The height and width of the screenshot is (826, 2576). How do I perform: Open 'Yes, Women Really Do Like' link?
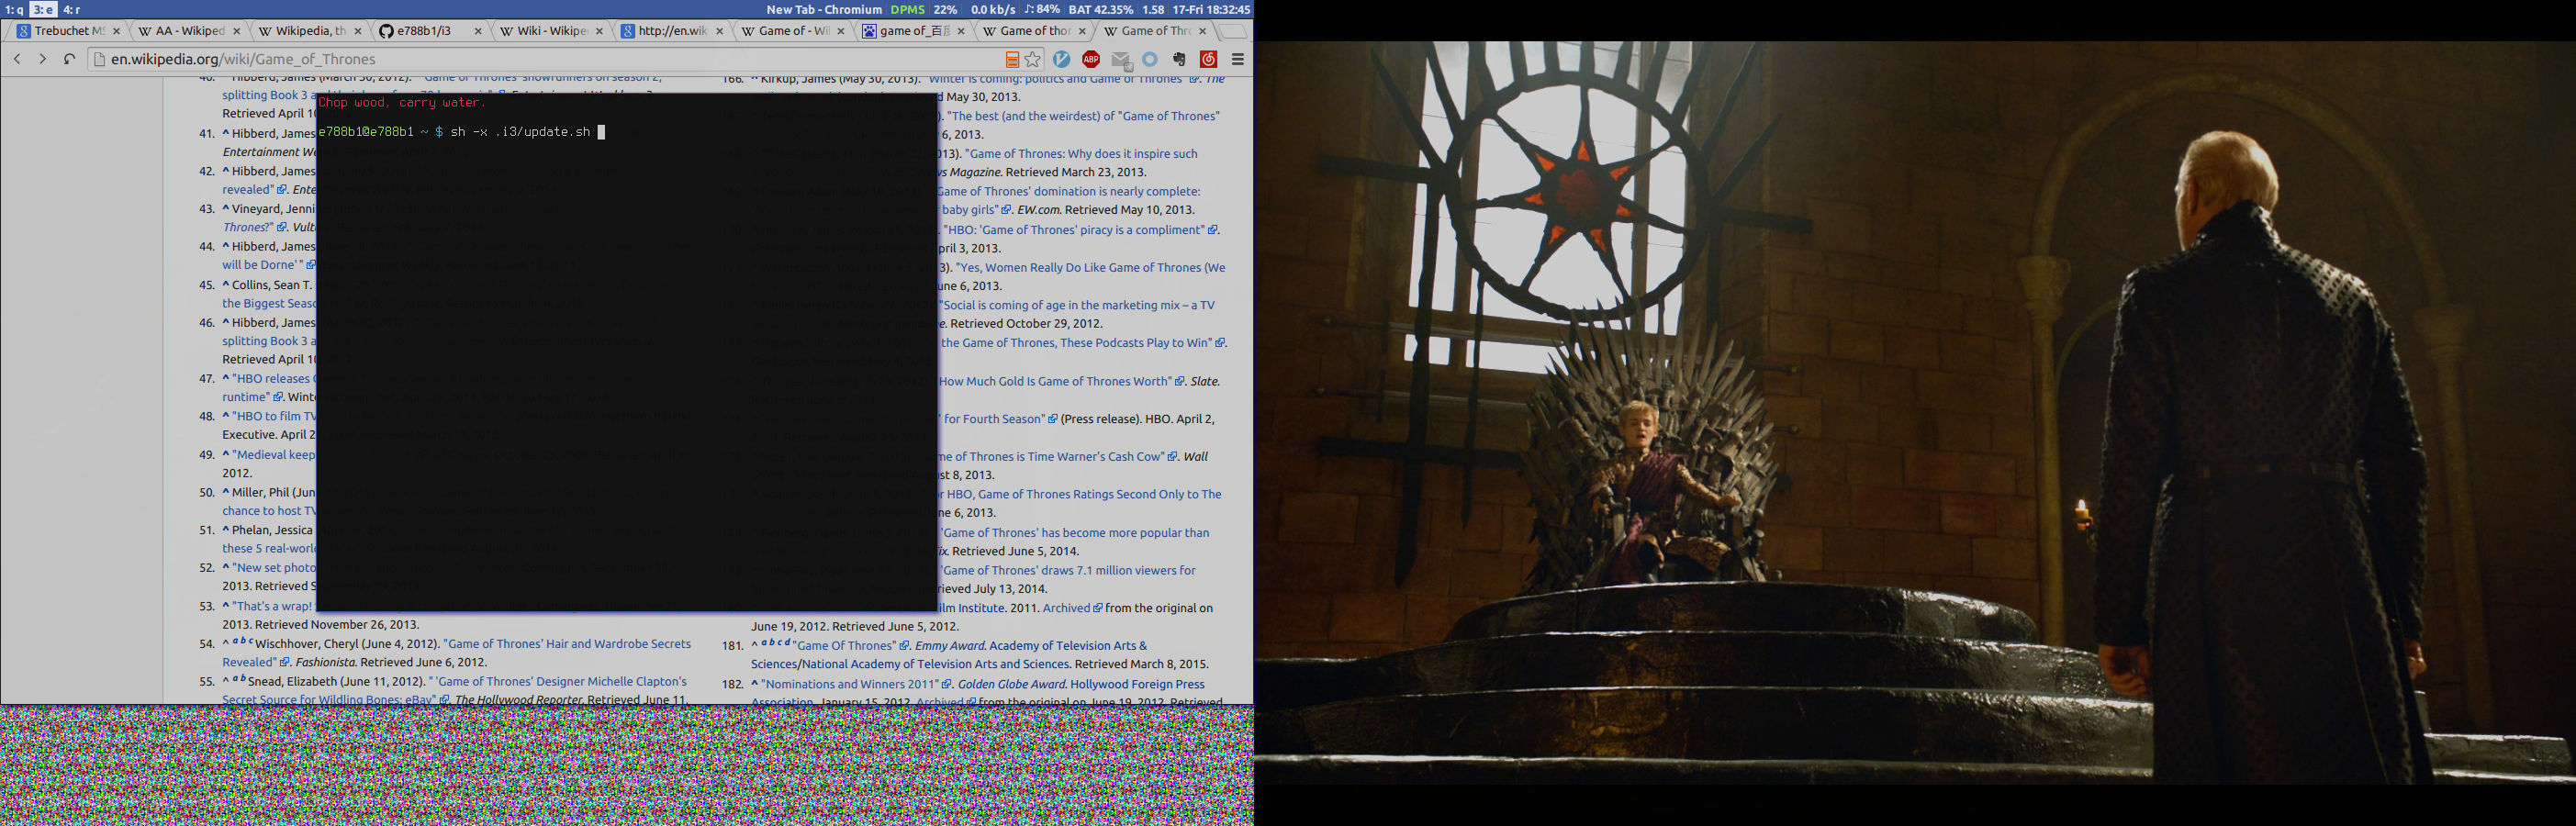click(1090, 268)
